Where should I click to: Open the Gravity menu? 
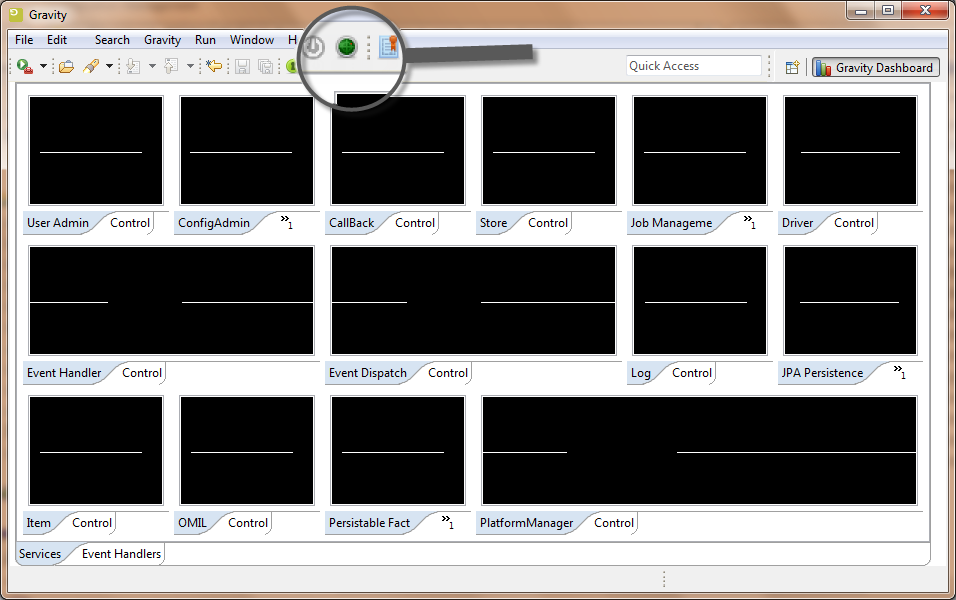point(162,40)
